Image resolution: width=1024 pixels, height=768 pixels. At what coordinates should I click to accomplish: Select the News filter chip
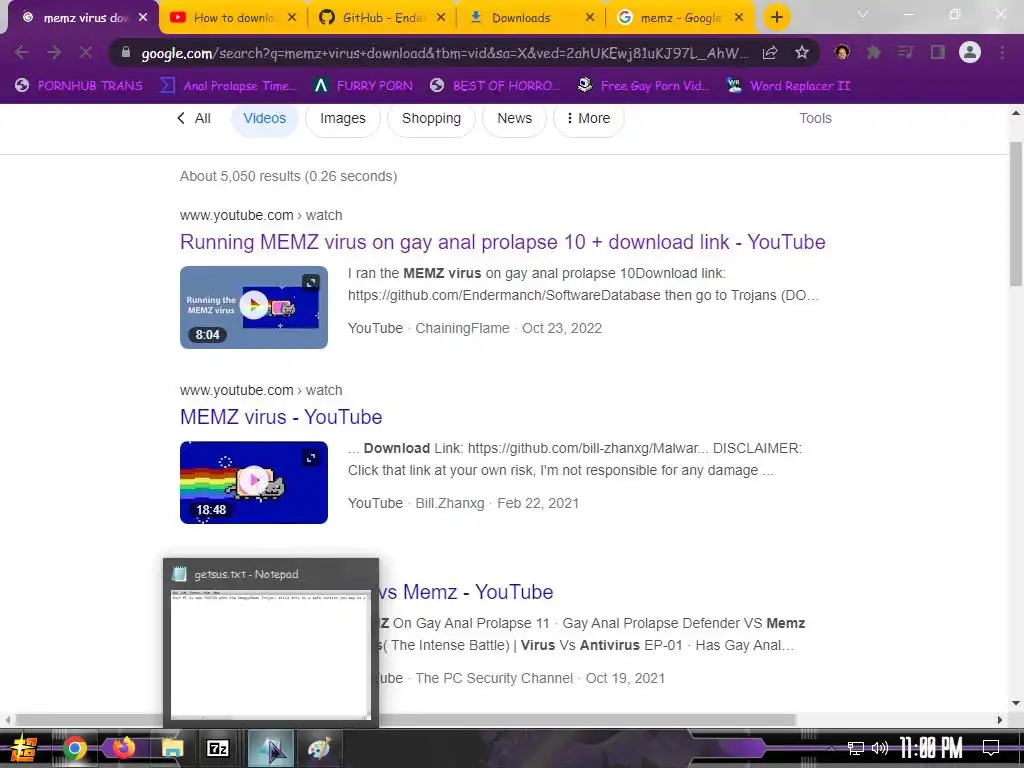[515, 118]
